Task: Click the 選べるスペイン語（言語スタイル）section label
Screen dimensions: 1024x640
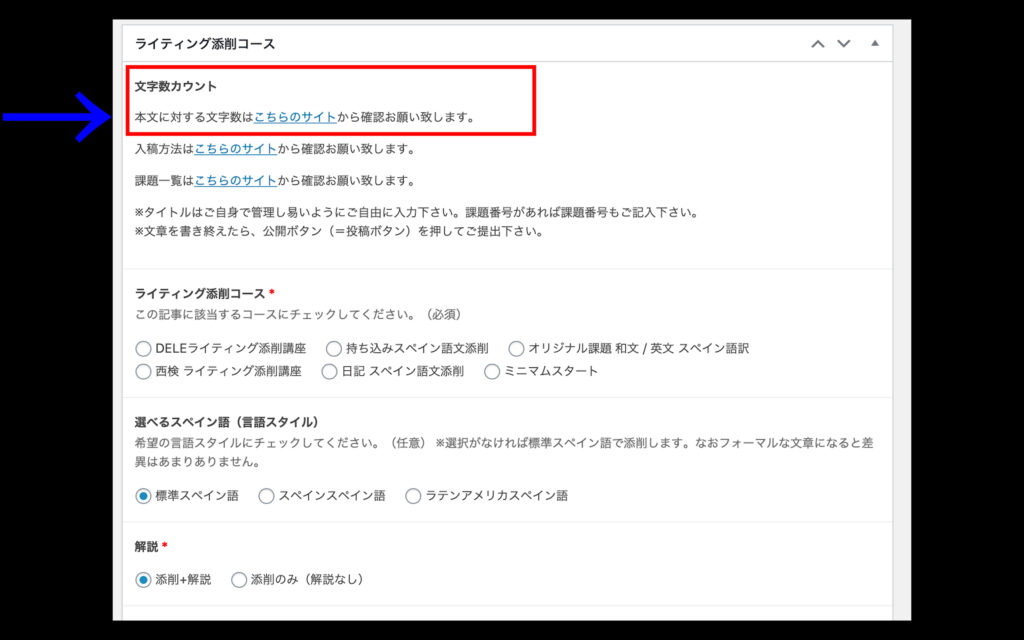Action: 226,422
